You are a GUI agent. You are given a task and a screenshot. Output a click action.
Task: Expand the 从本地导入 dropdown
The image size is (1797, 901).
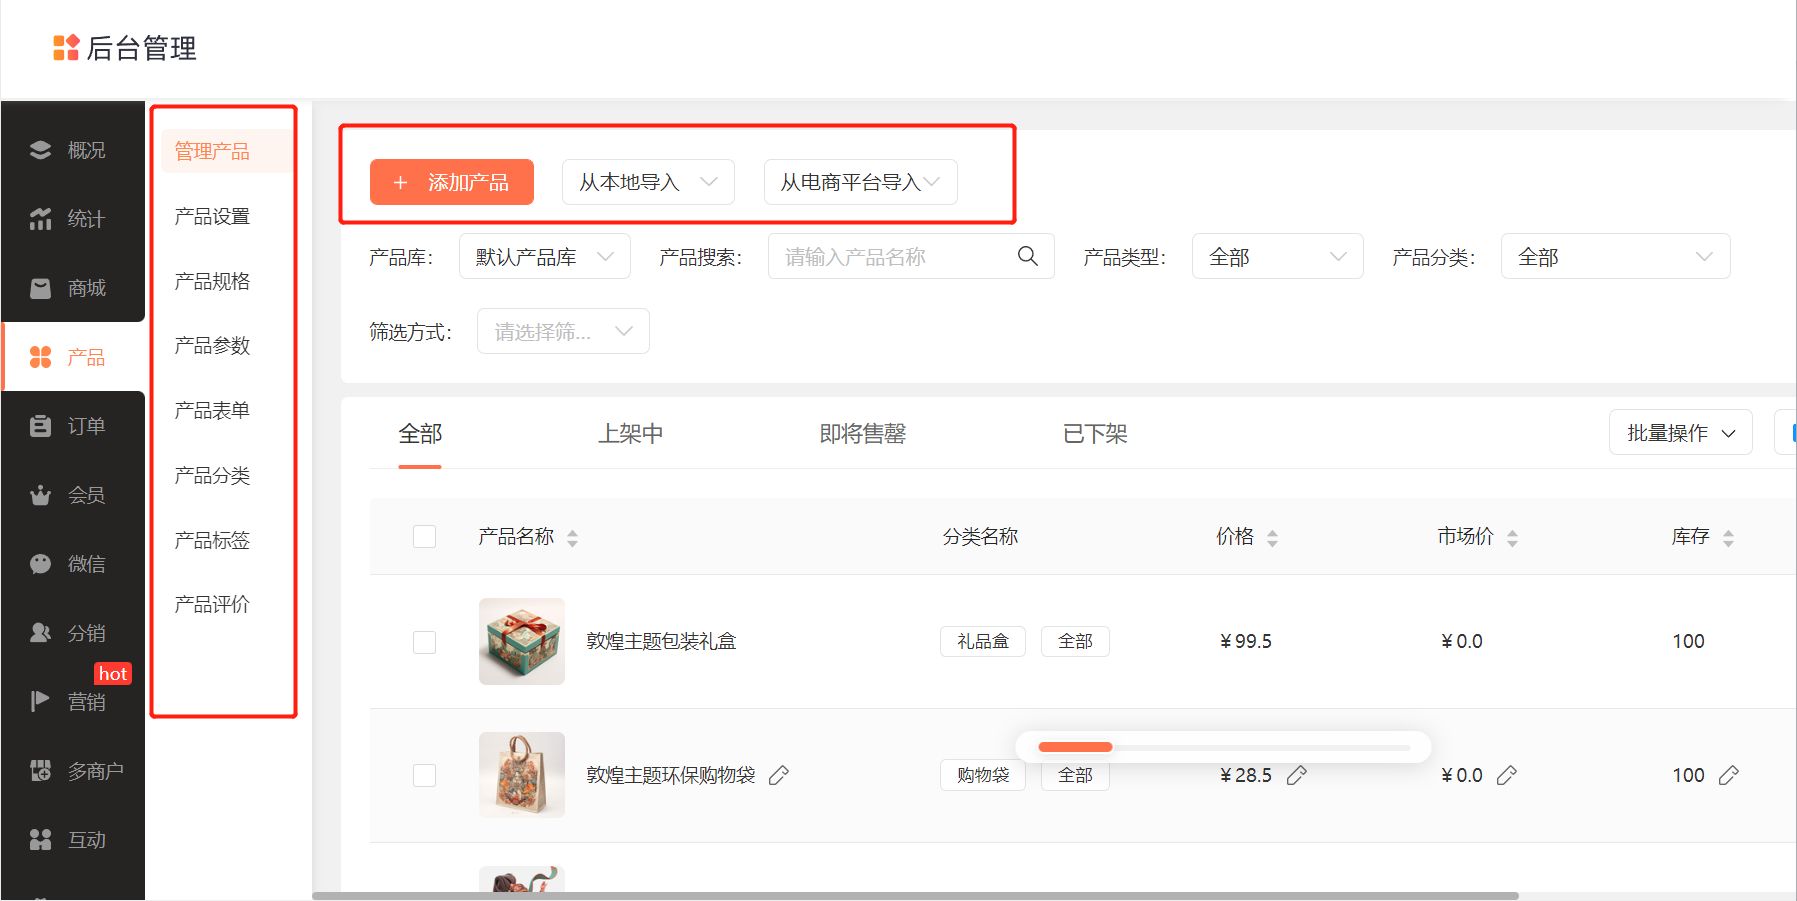coord(647,181)
